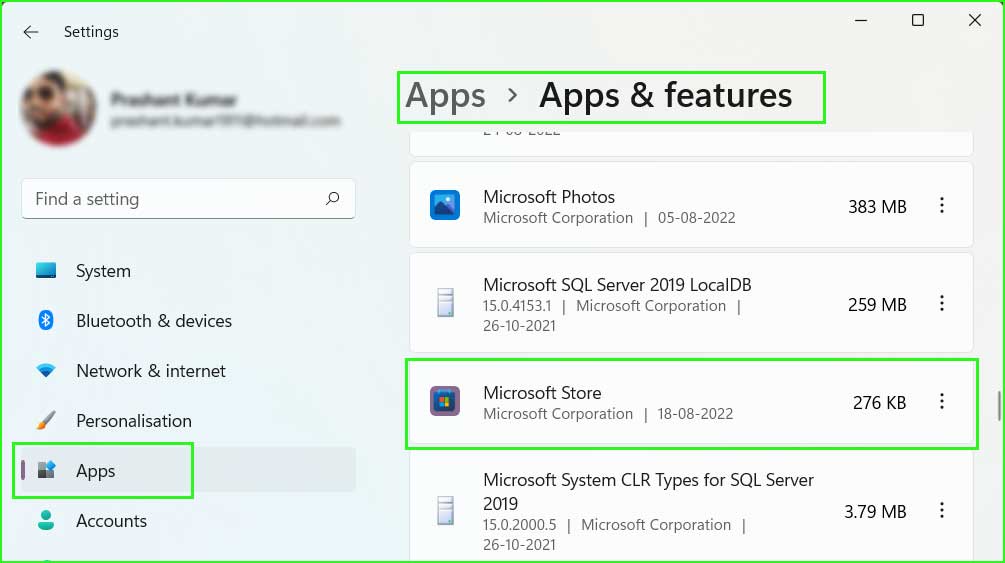Open Network & internet settings

pyautogui.click(x=188, y=371)
